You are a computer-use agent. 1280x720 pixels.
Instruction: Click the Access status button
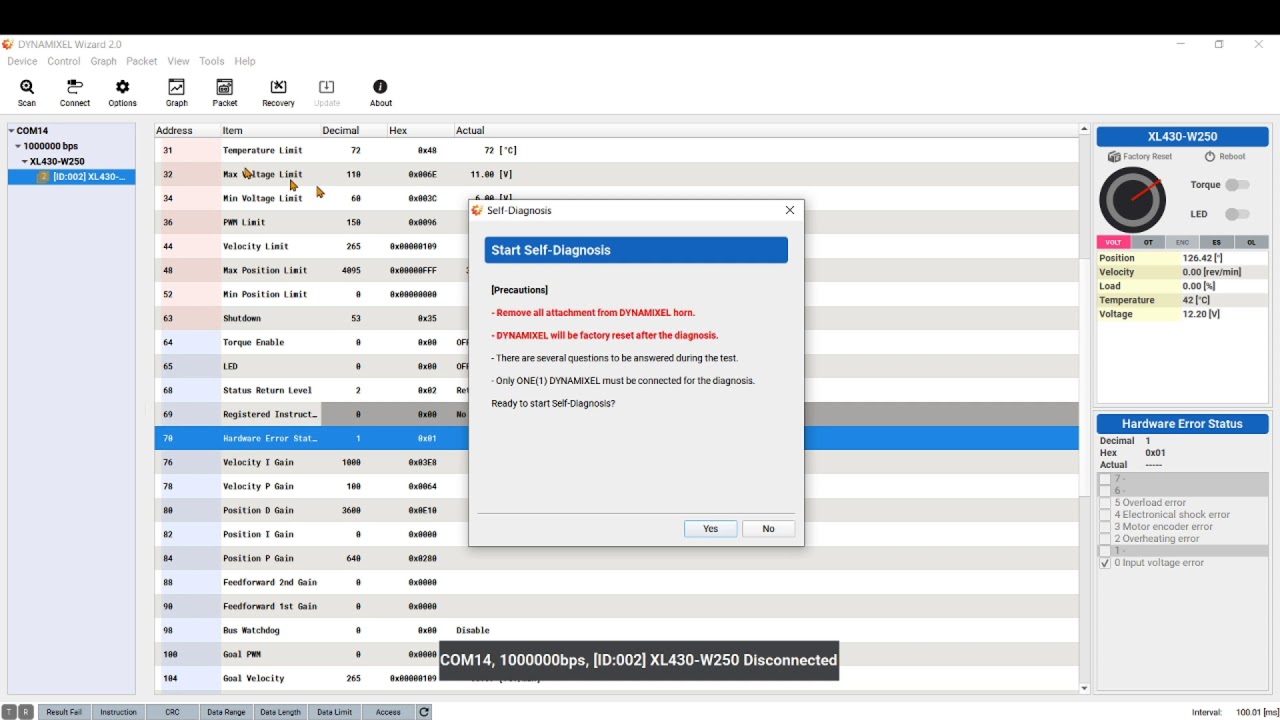click(x=388, y=712)
